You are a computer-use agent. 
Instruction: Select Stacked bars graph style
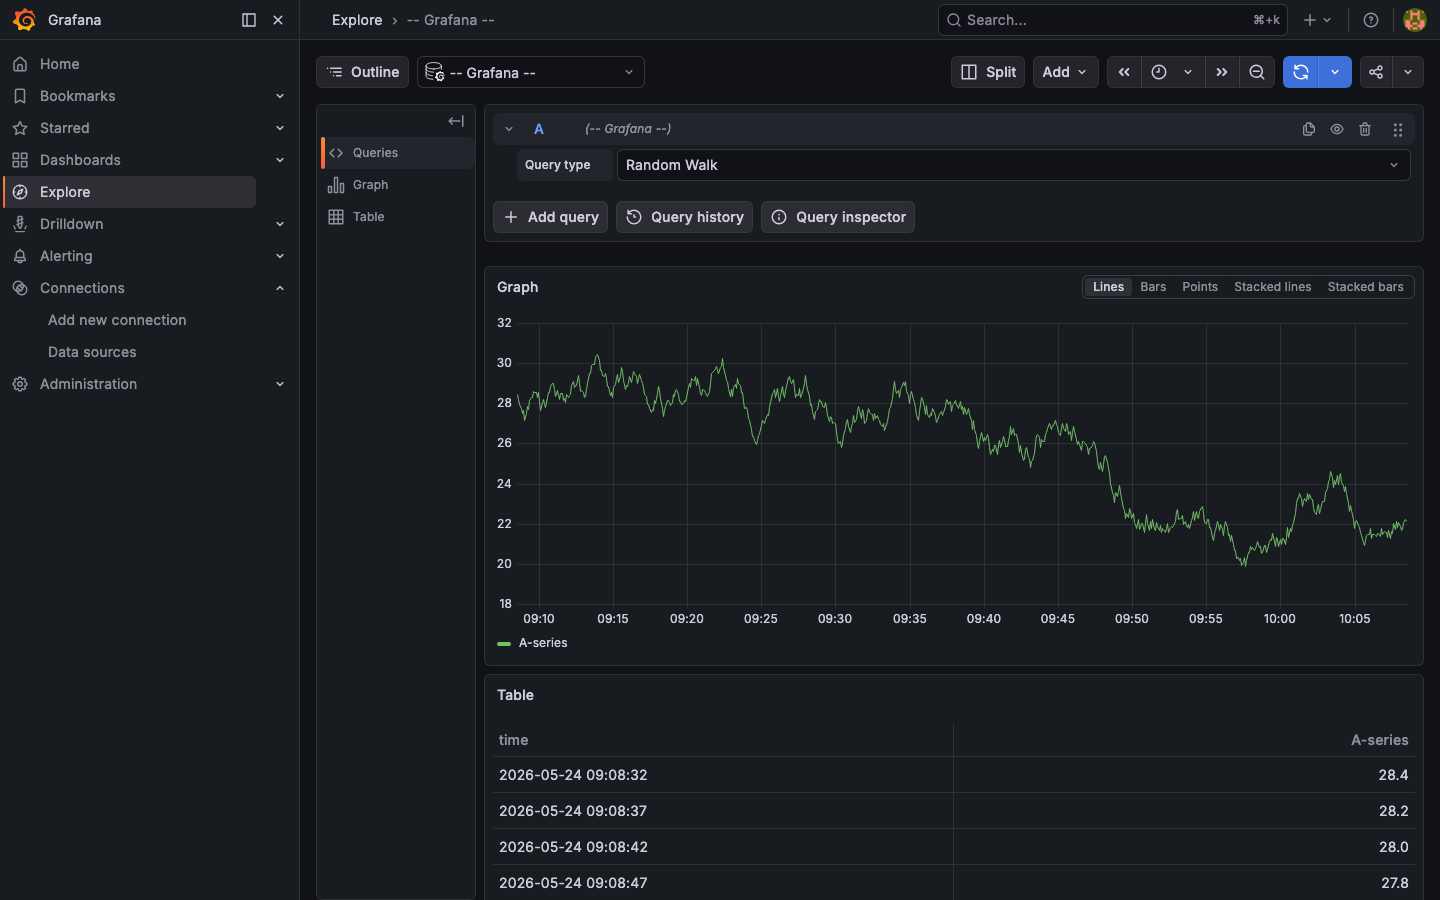point(1365,287)
